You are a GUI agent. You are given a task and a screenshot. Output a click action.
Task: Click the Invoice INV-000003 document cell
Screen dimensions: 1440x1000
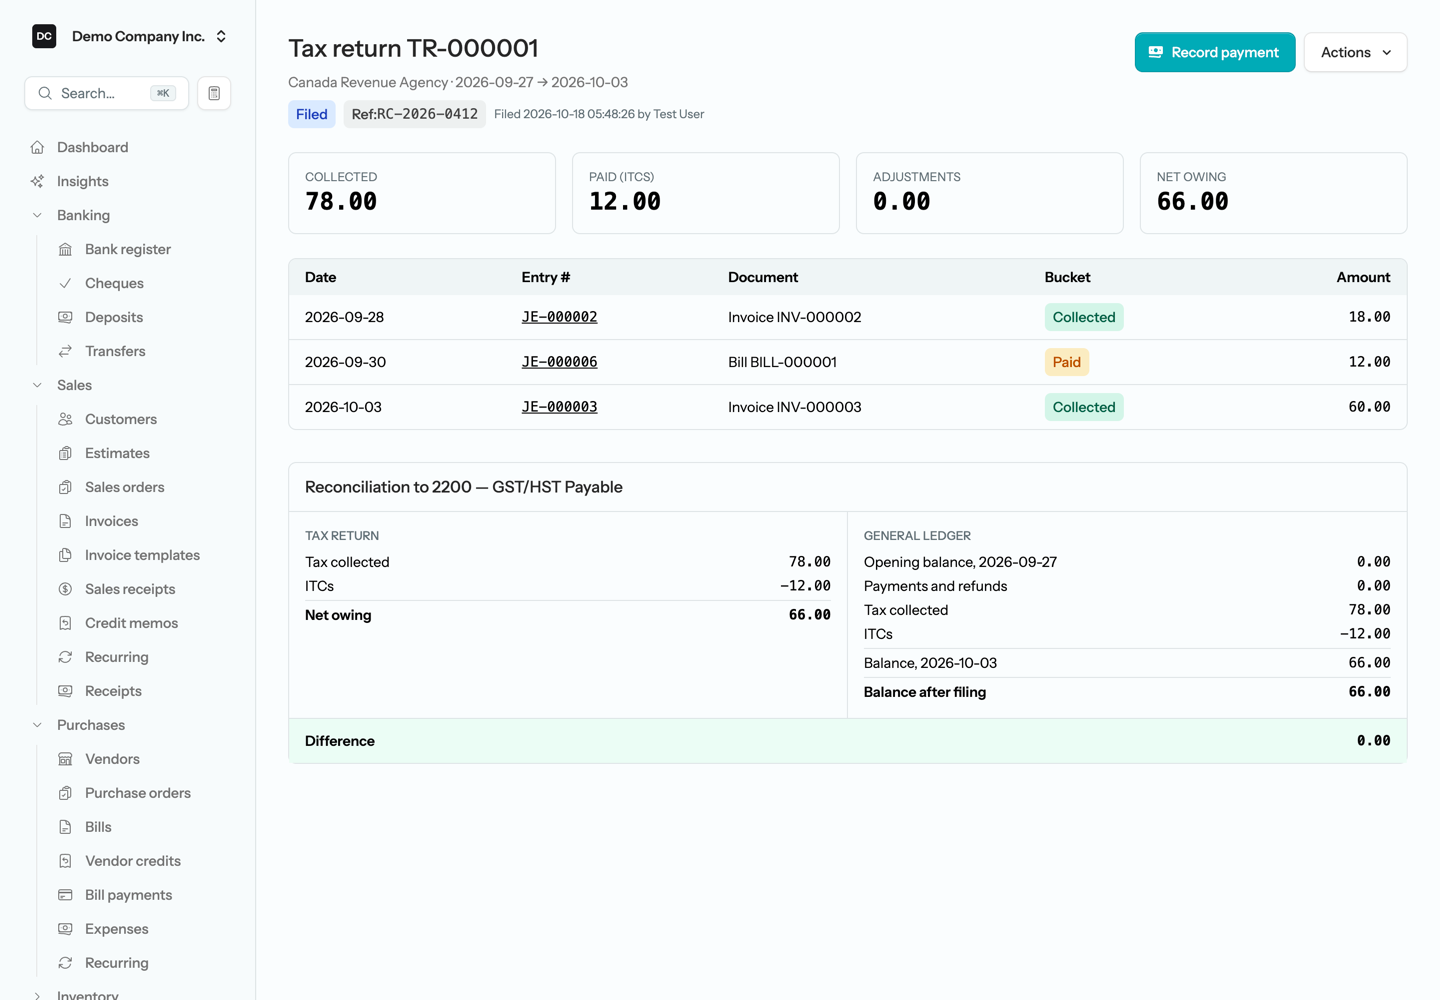795,407
